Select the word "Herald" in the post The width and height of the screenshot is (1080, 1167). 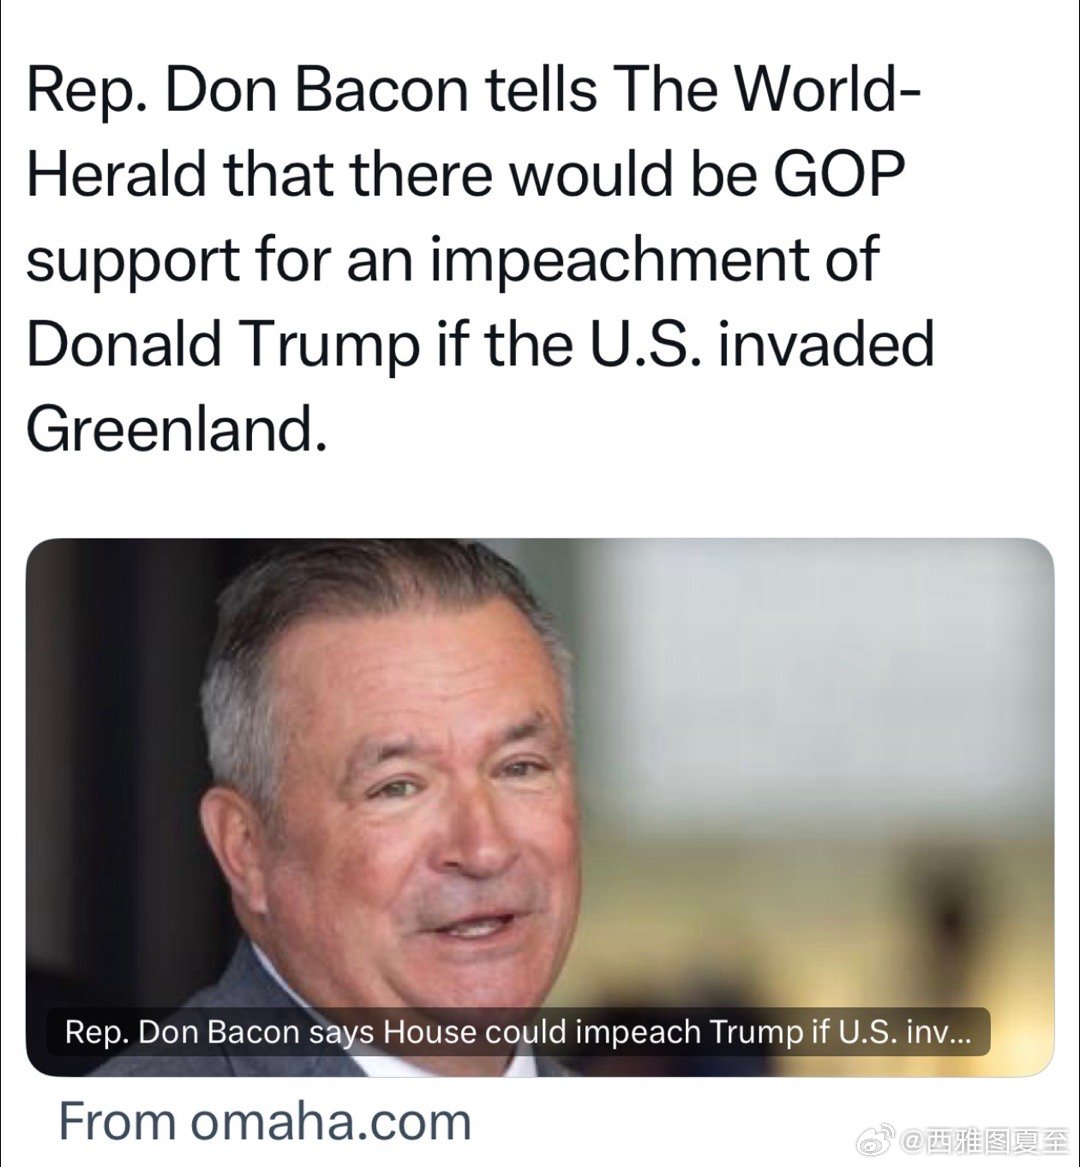[x=116, y=175]
